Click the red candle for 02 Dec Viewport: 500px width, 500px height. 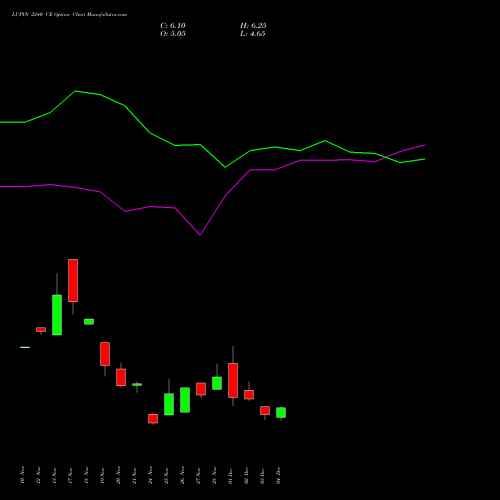coord(249,395)
